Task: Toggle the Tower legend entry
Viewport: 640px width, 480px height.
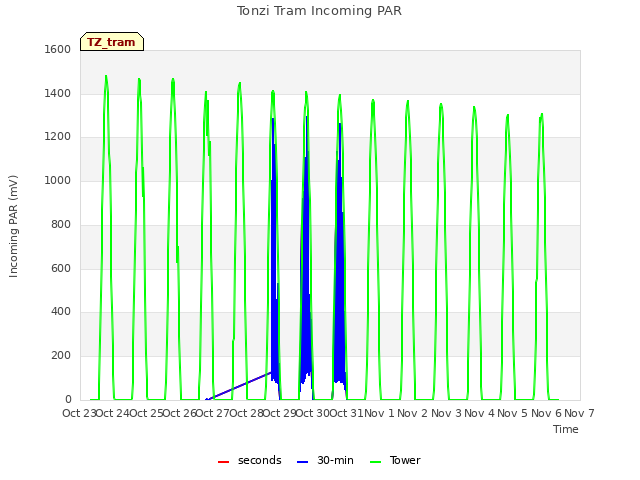Action: point(395,460)
